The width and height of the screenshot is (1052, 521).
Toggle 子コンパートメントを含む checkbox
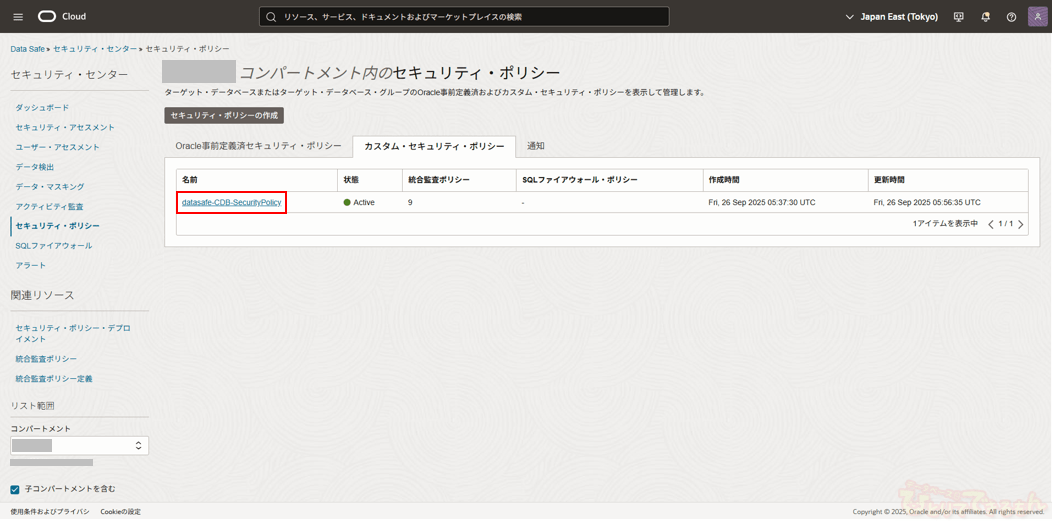pyautogui.click(x=15, y=489)
